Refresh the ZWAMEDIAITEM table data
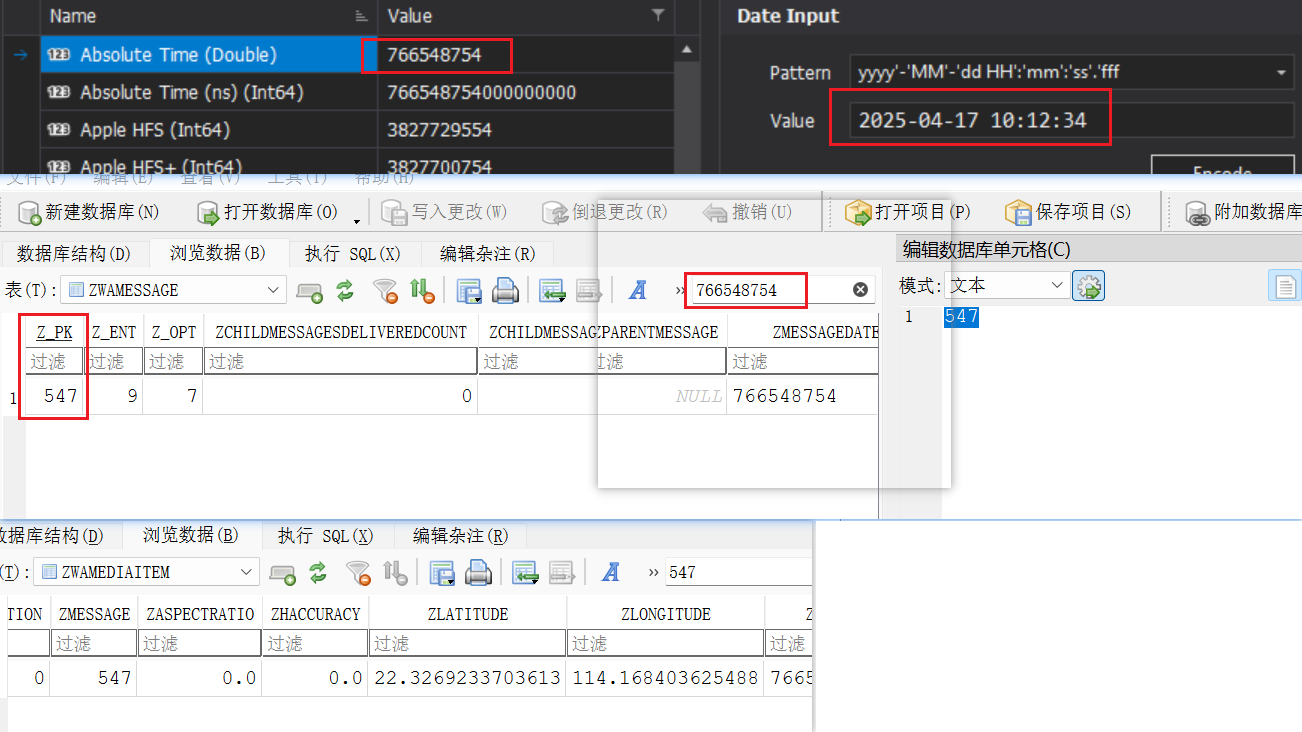The image size is (1302, 732). (x=318, y=573)
